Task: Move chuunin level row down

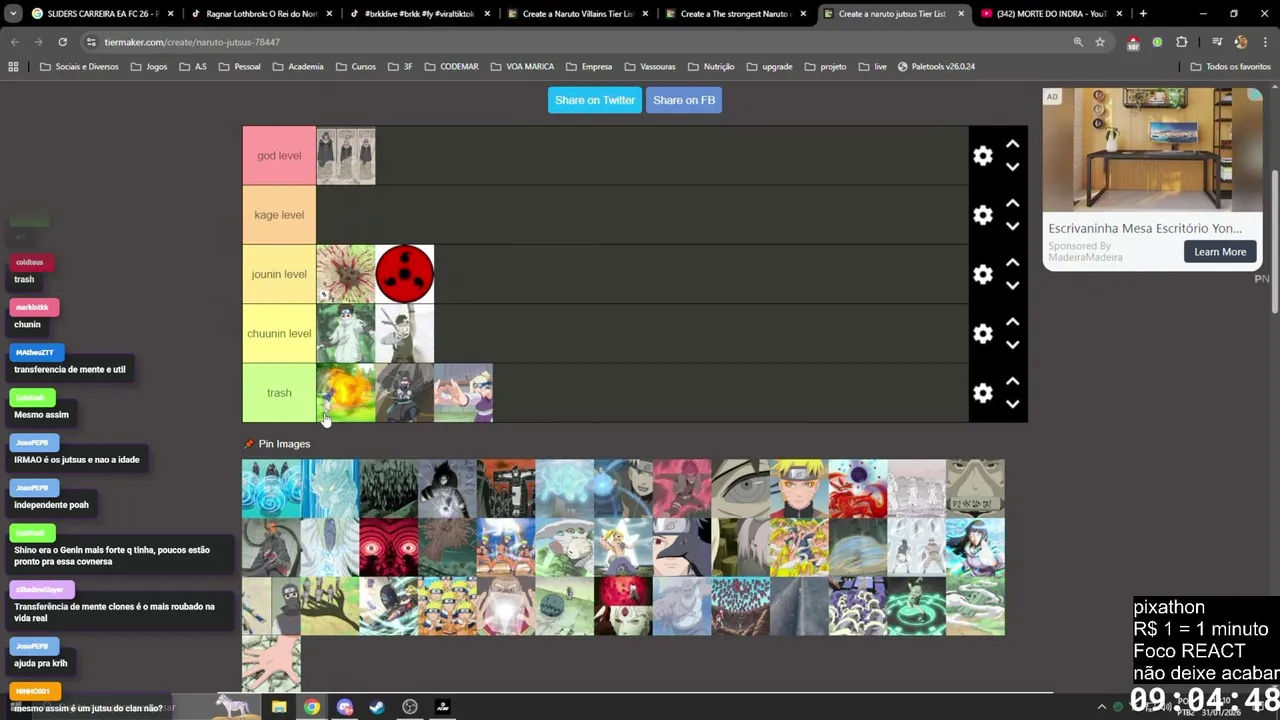Action: [x=1012, y=344]
